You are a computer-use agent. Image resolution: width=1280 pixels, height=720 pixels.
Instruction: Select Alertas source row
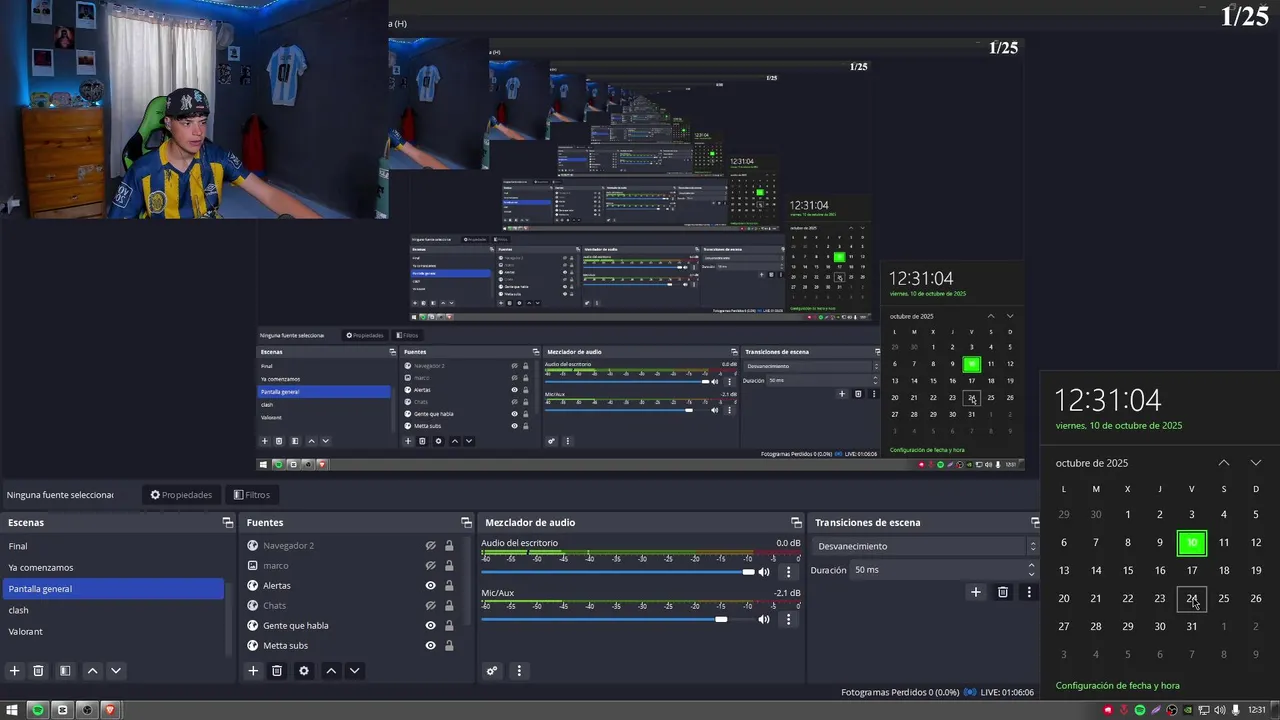pyautogui.click(x=351, y=586)
